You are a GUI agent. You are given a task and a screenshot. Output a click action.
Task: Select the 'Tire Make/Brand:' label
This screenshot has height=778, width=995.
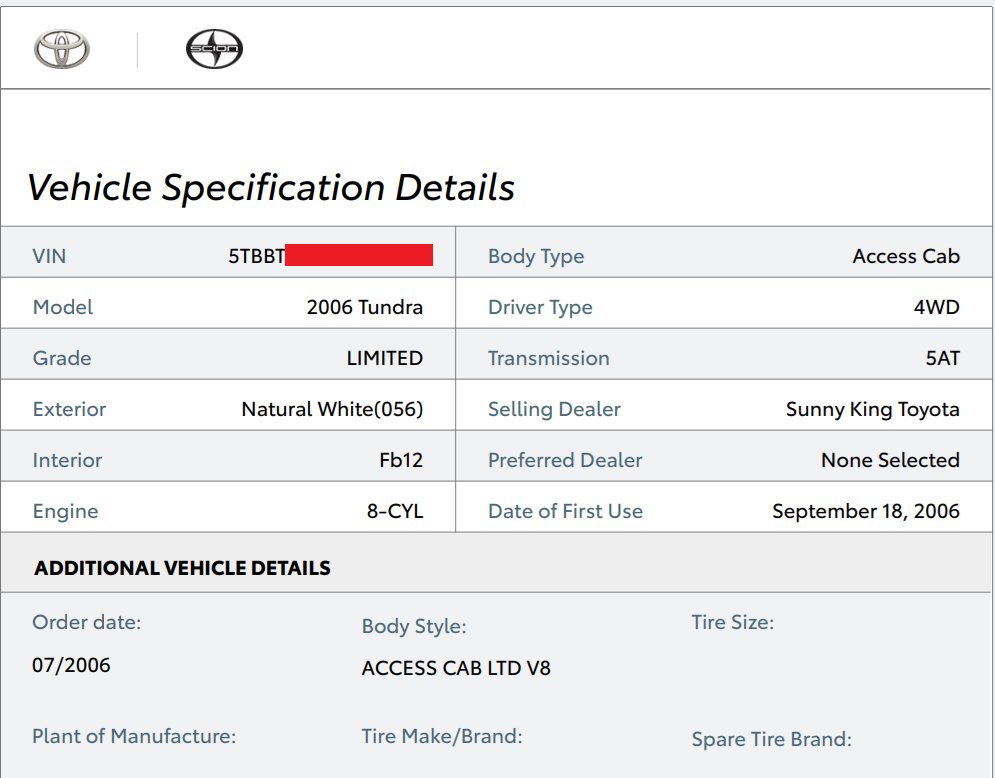click(x=442, y=736)
